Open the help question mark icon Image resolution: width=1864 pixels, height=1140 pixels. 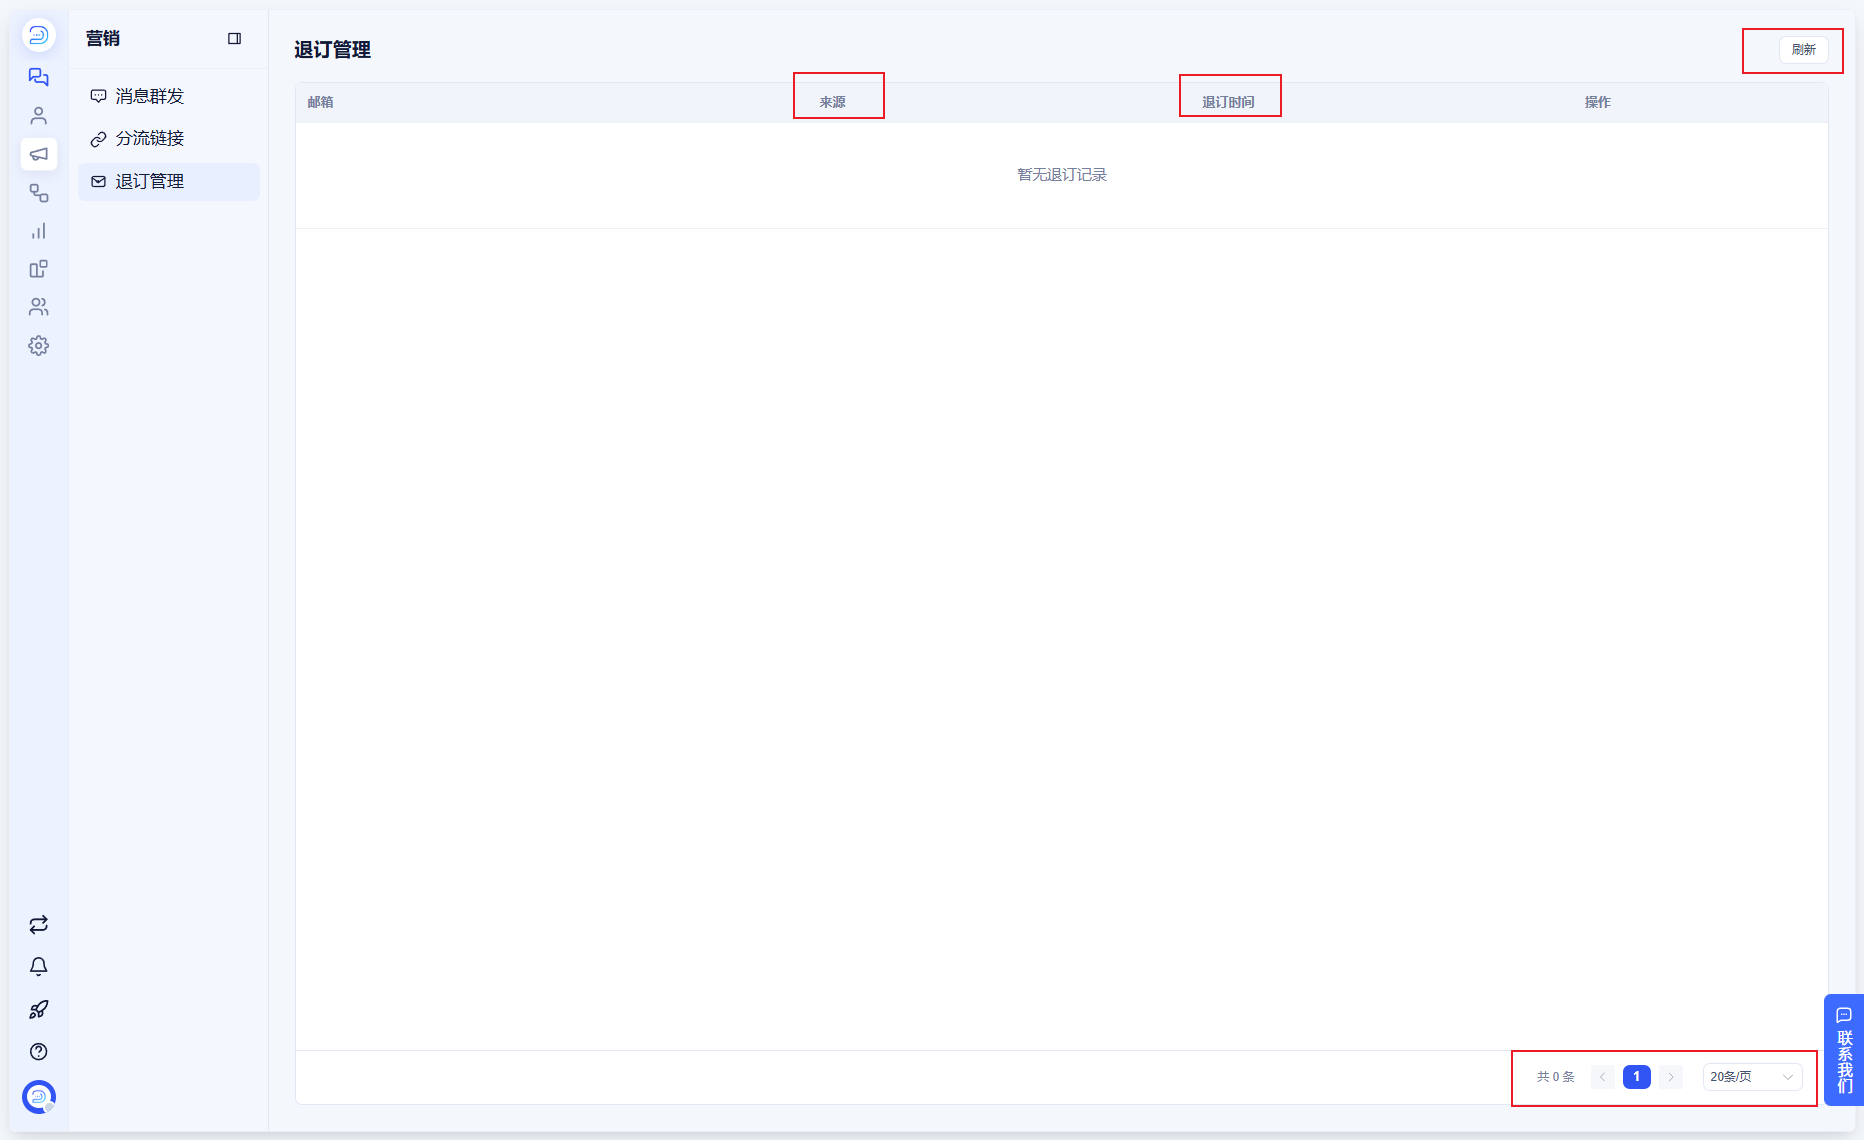click(x=38, y=1051)
